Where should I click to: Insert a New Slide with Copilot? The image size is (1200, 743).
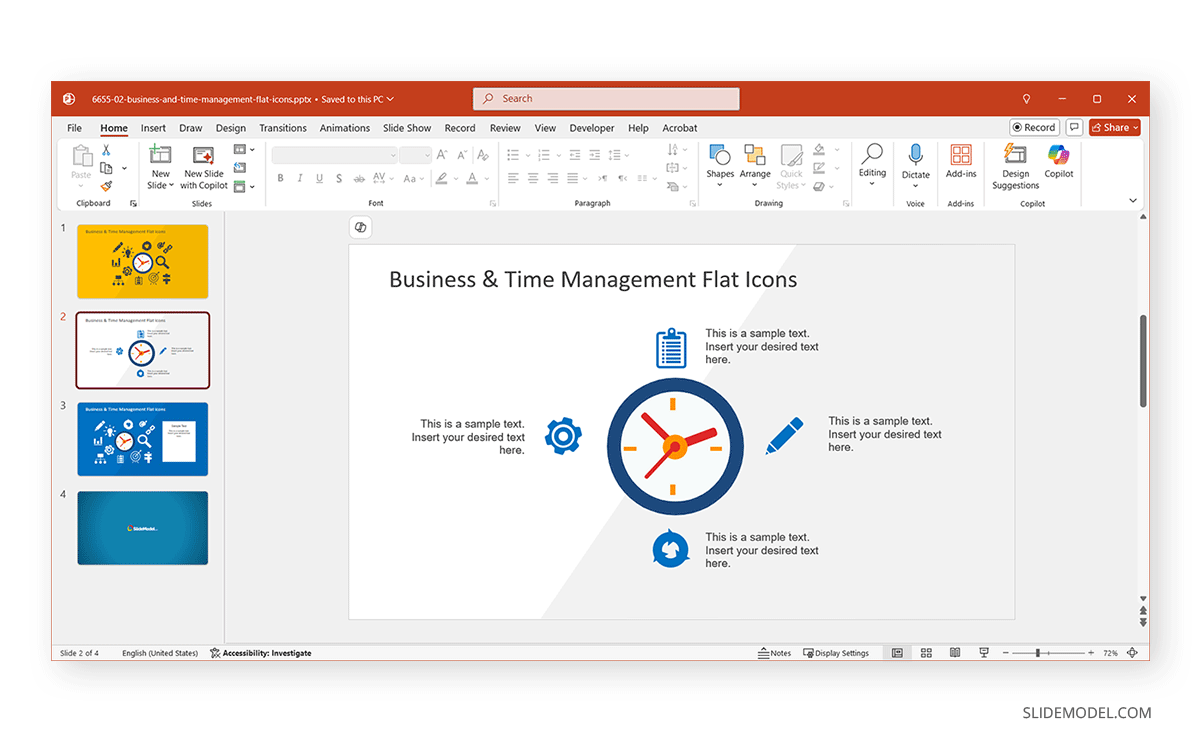coord(204,167)
